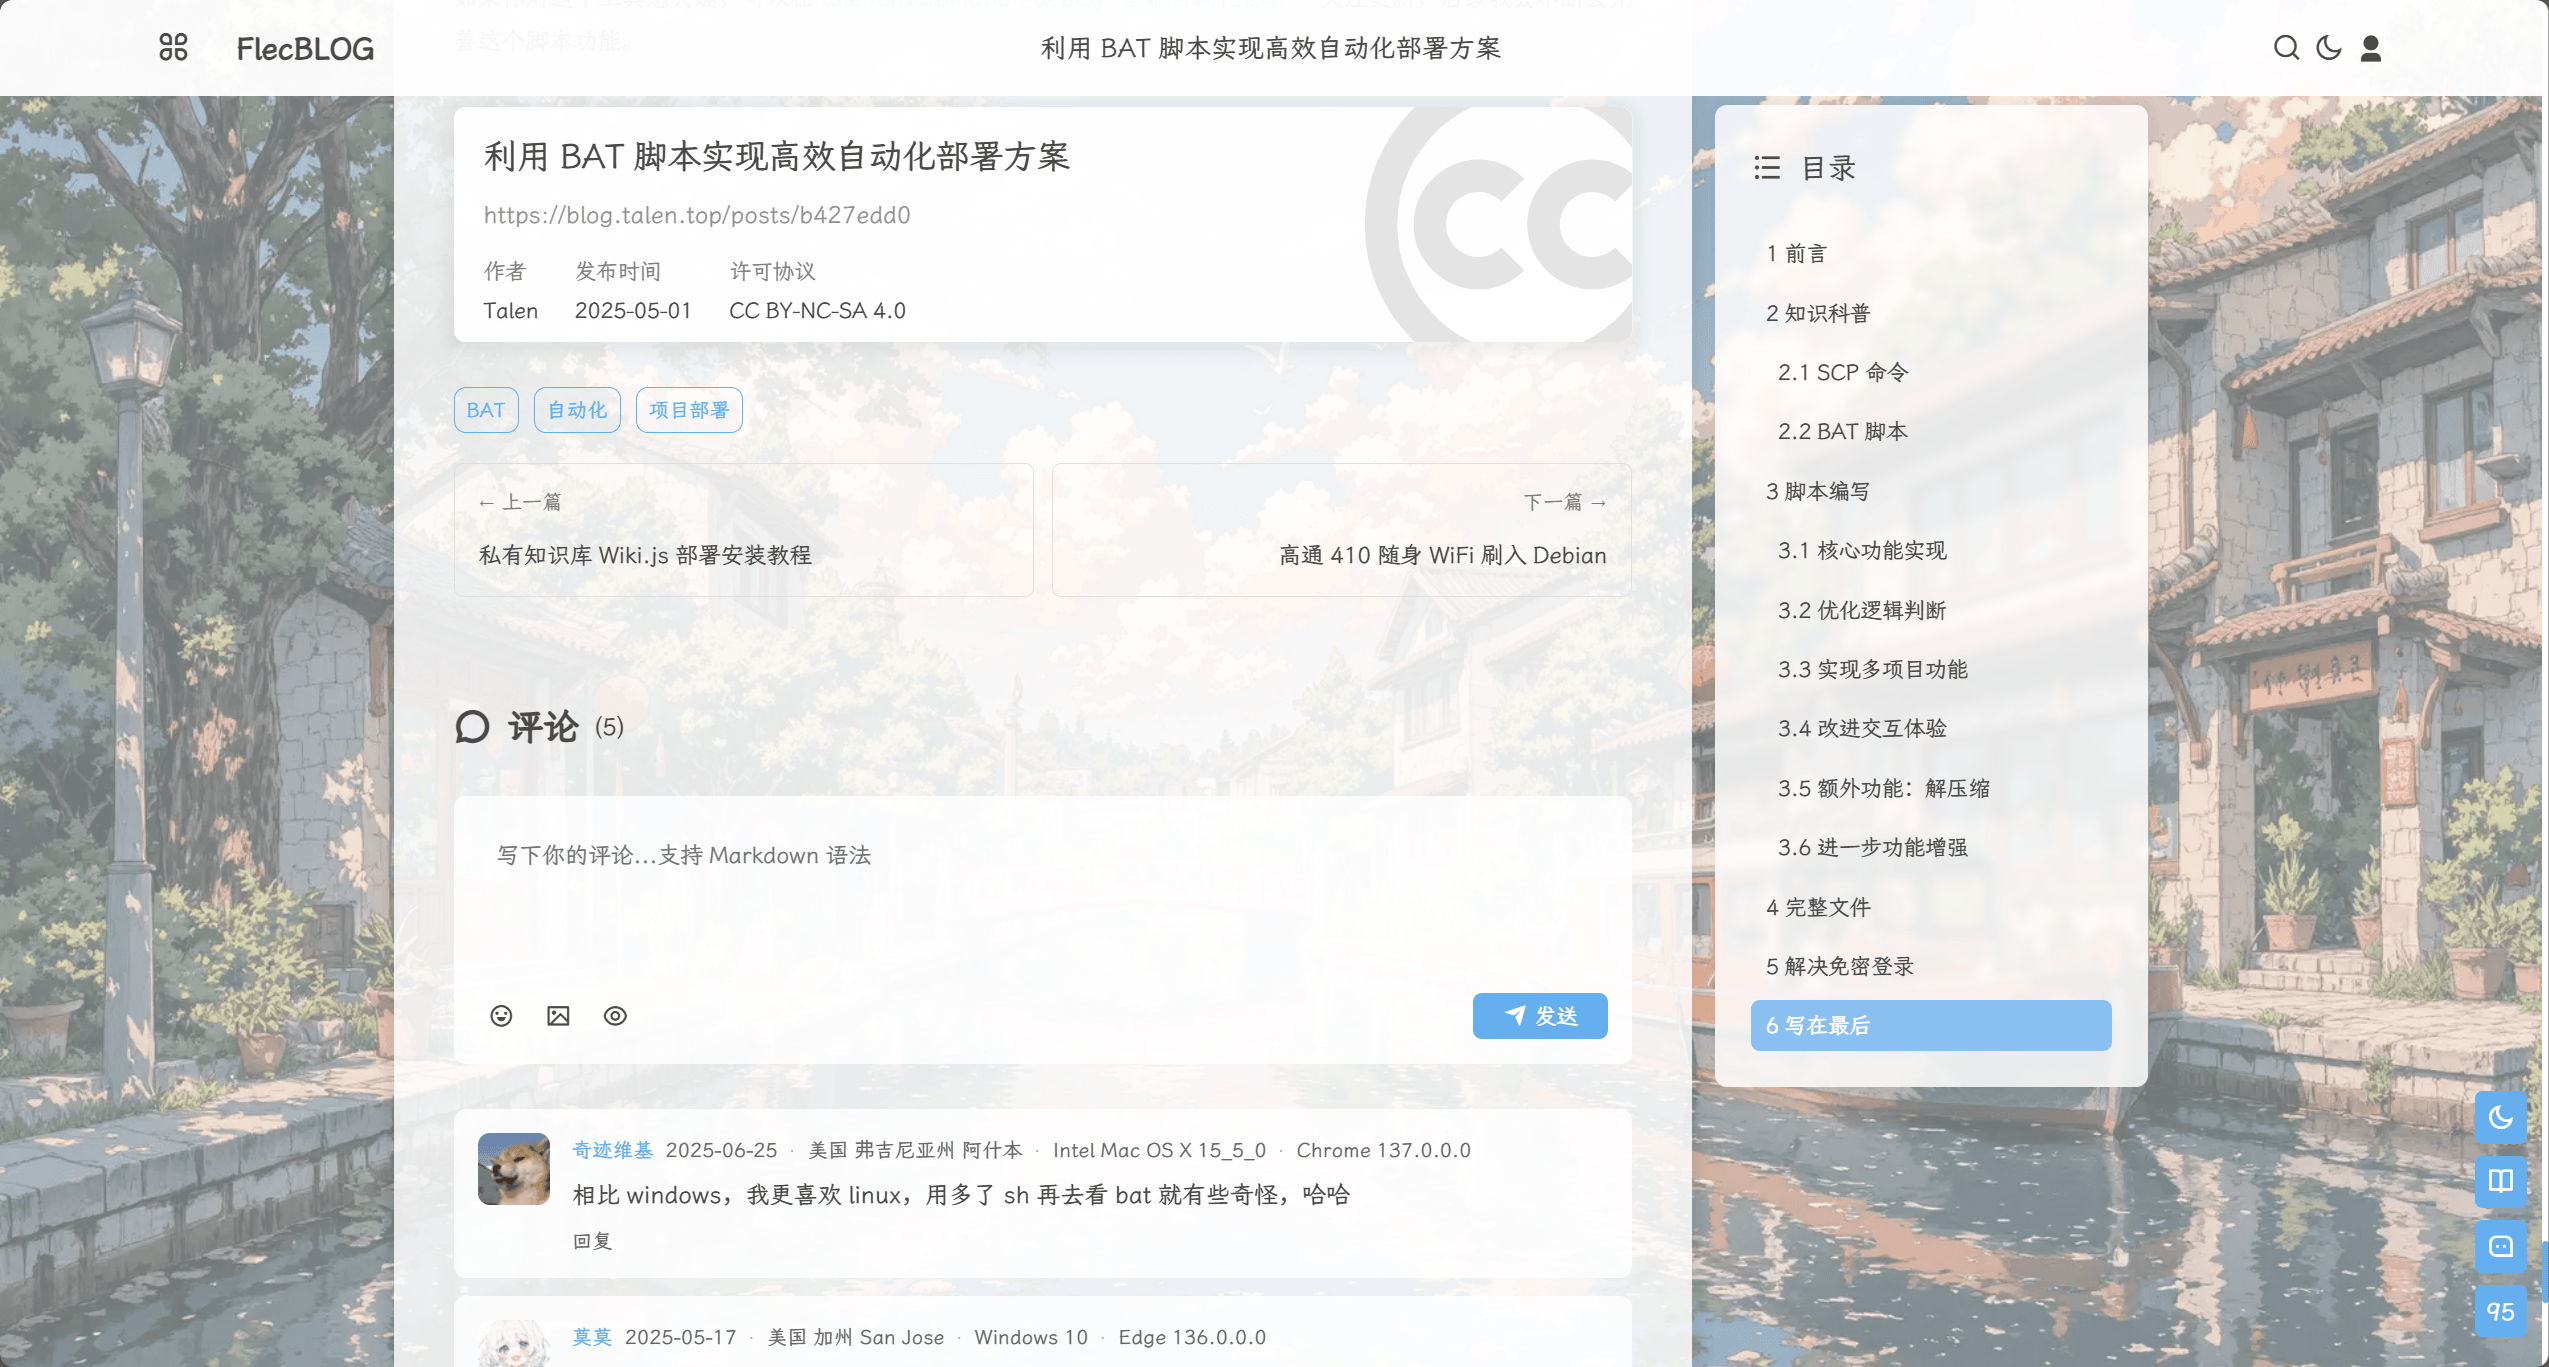Send the comment with the 发送 button
2549x1367 pixels.
(x=1540, y=1015)
